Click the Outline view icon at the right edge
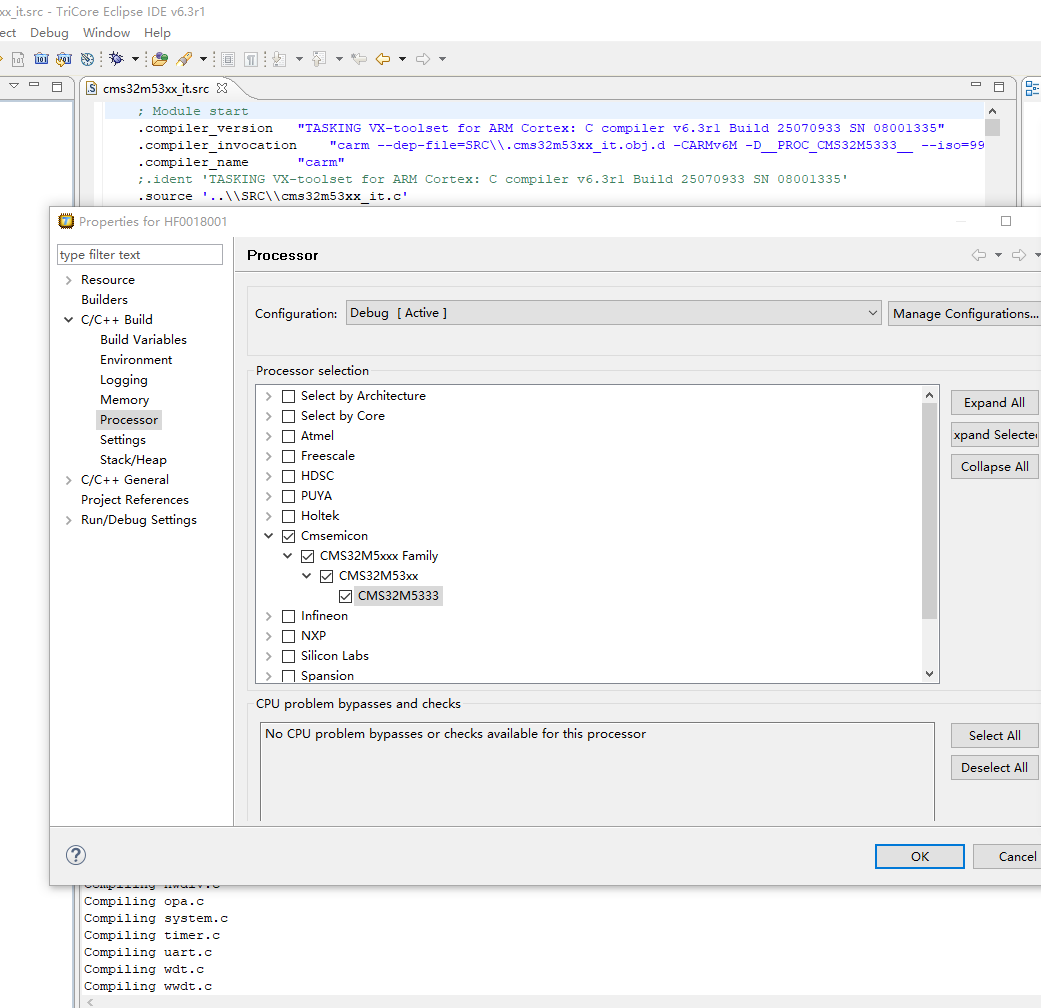1041x1008 pixels. (x=1032, y=88)
